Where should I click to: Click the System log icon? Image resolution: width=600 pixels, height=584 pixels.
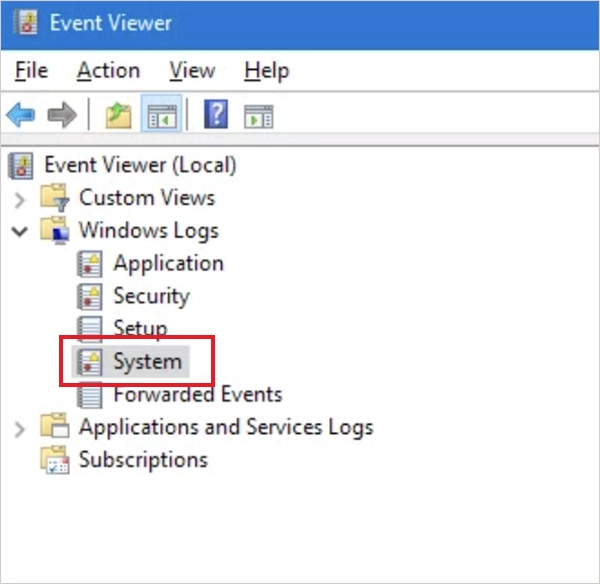[90, 362]
